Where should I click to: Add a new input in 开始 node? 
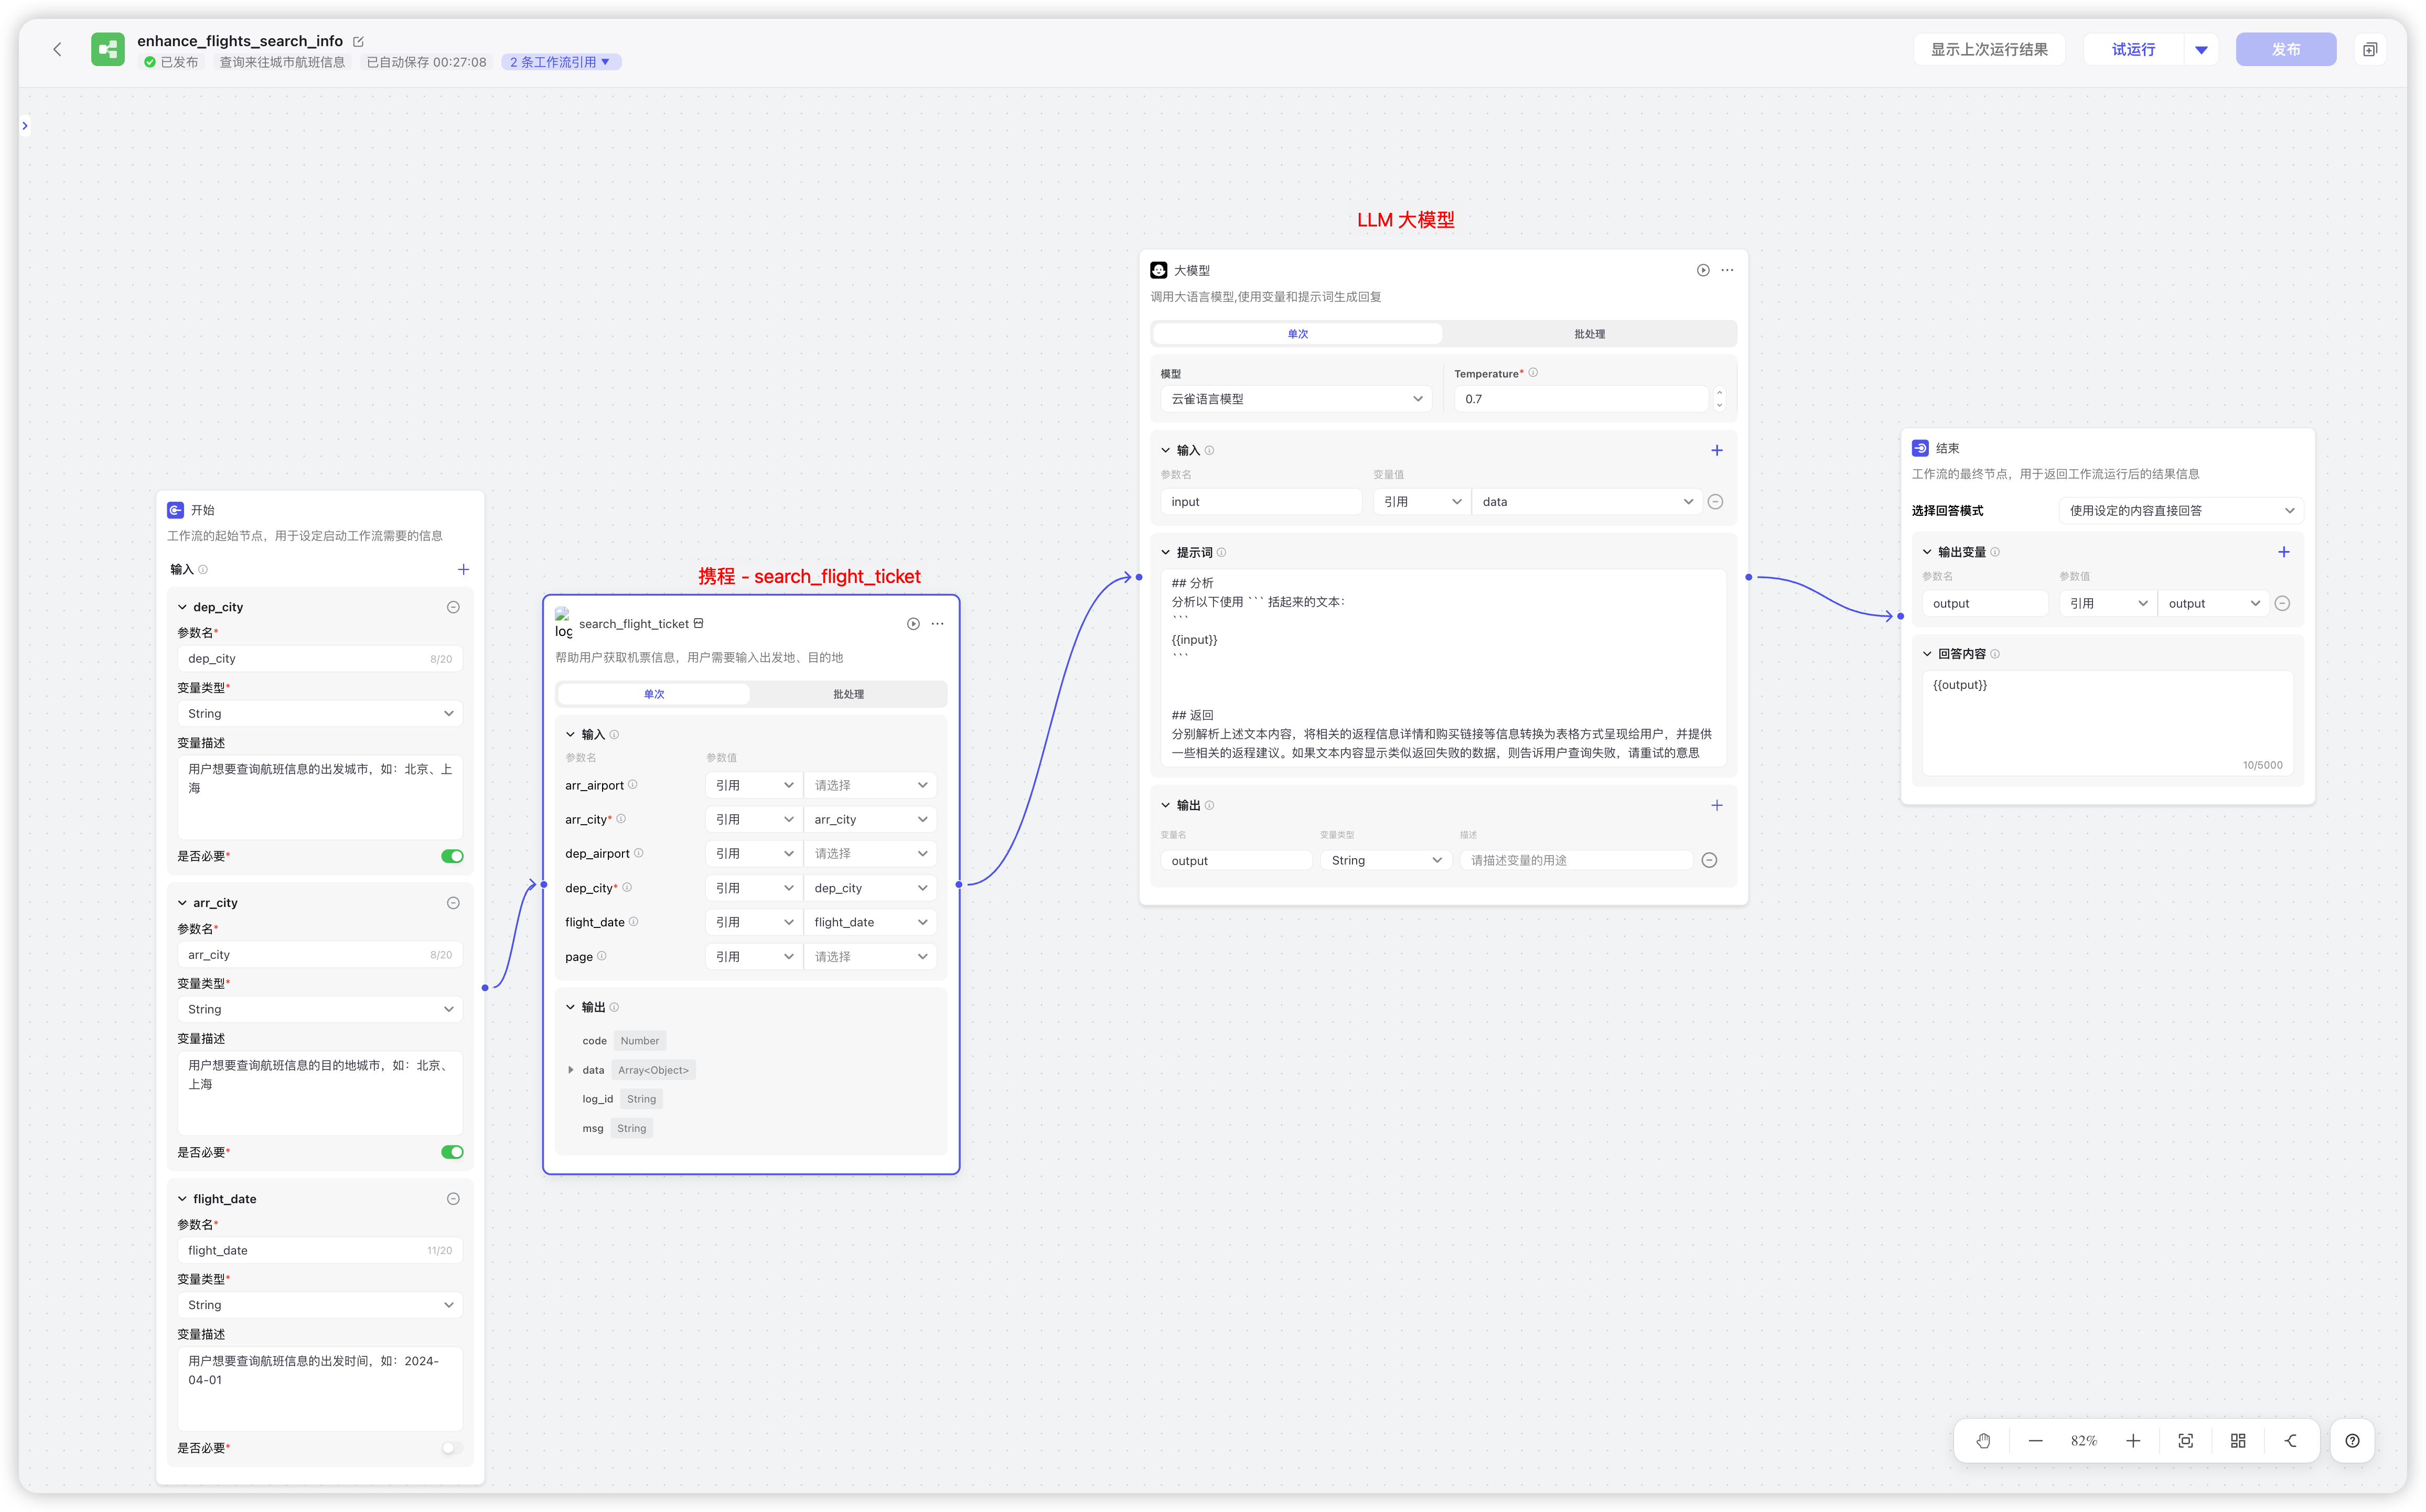[463, 569]
